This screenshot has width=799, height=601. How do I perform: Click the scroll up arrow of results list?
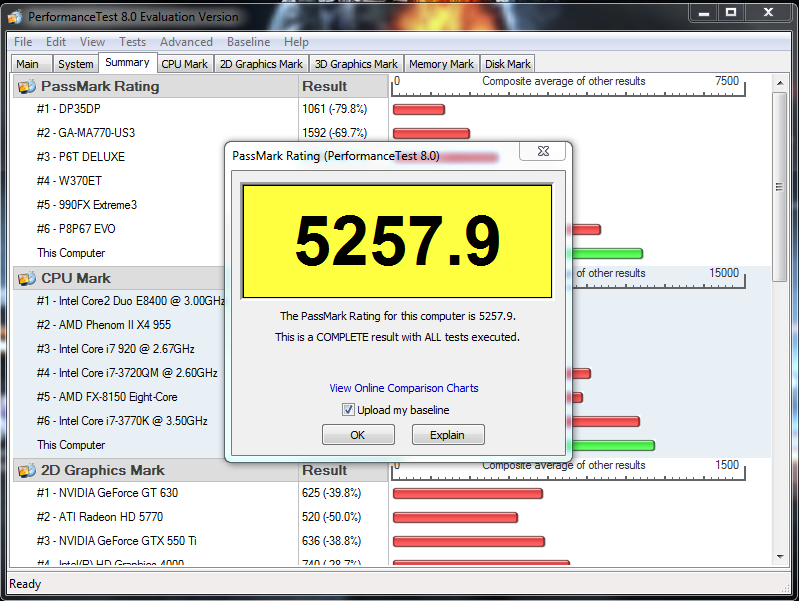(781, 82)
